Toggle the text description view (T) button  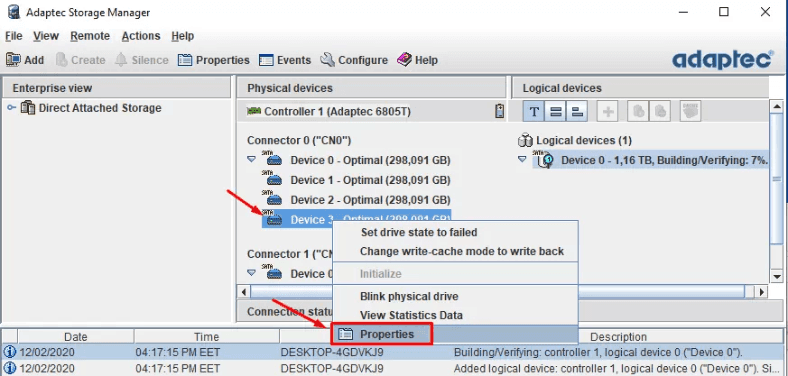534,111
